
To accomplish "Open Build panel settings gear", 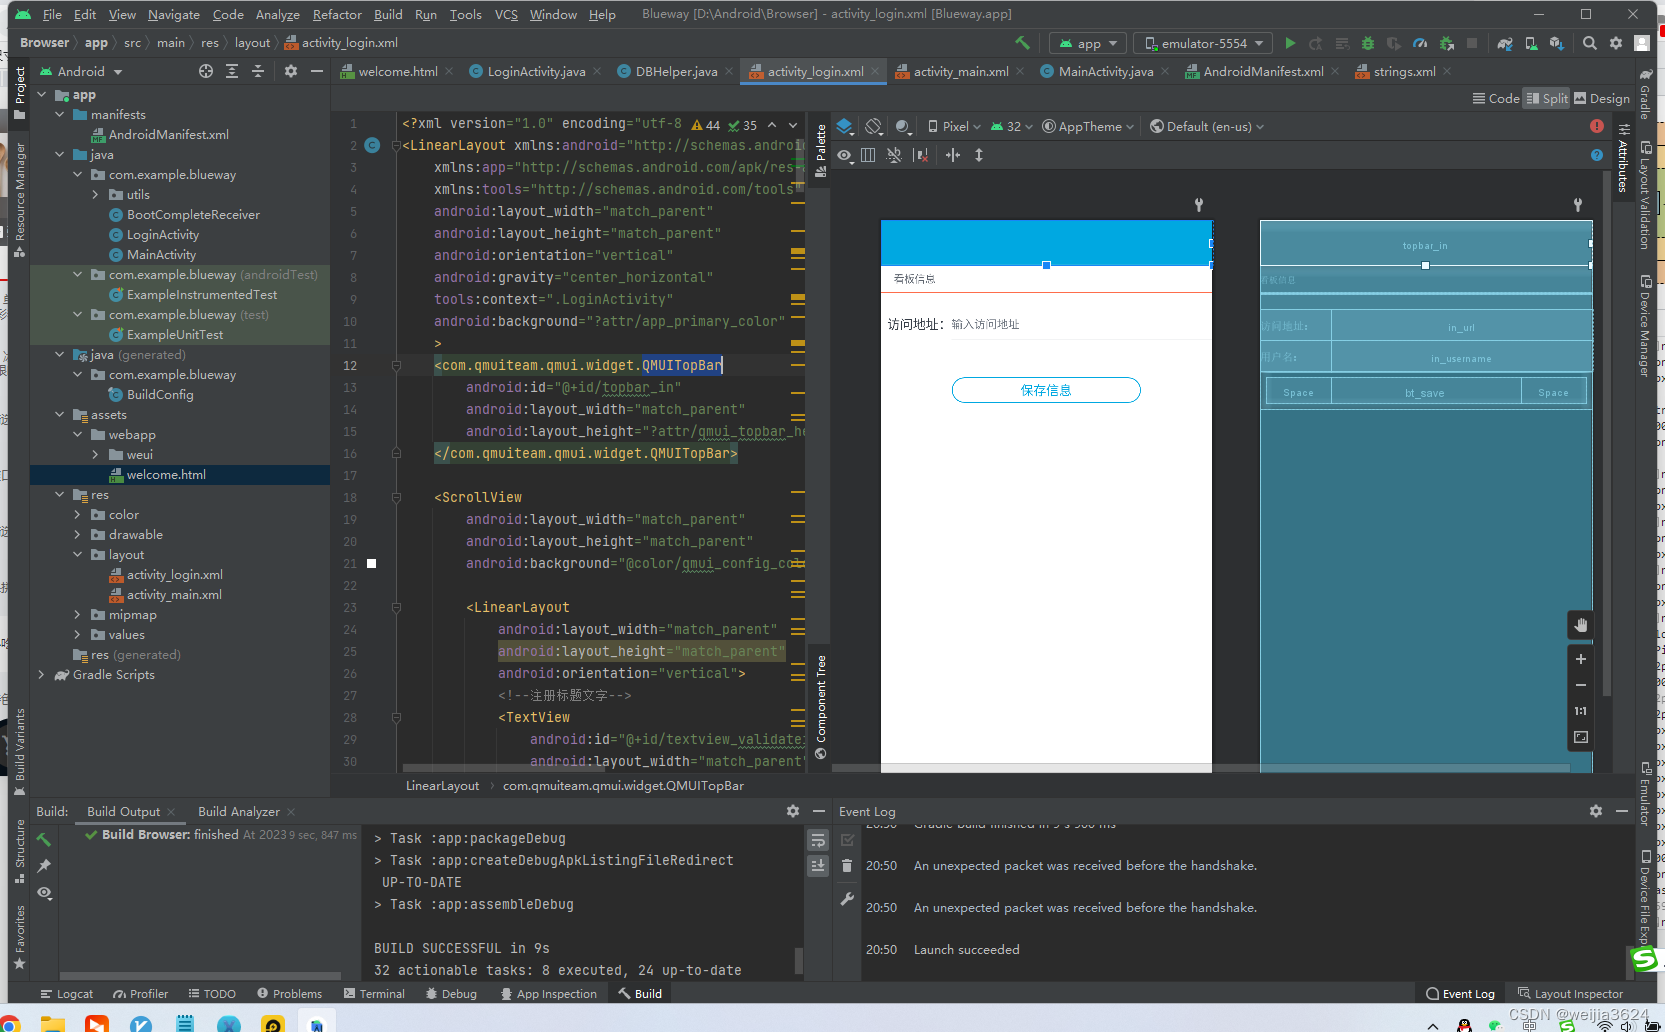I will pyautogui.click(x=793, y=811).
